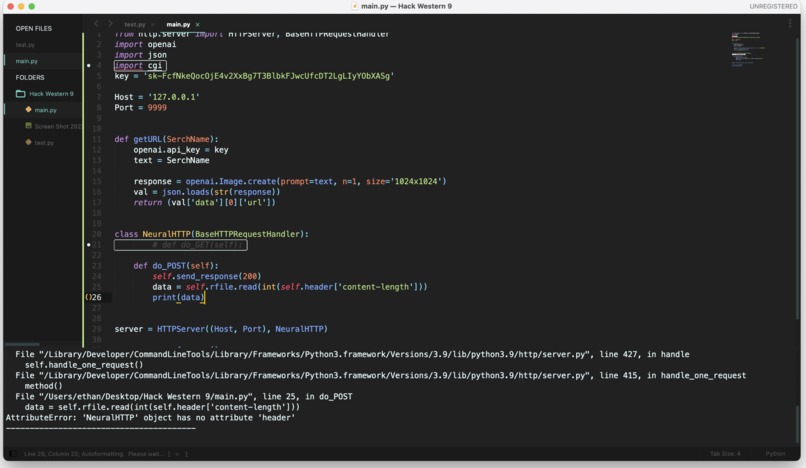The height and width of the screenshot is (468, 806).
Task: Place the cursor on 'import cgi' line
Action: 138,65
